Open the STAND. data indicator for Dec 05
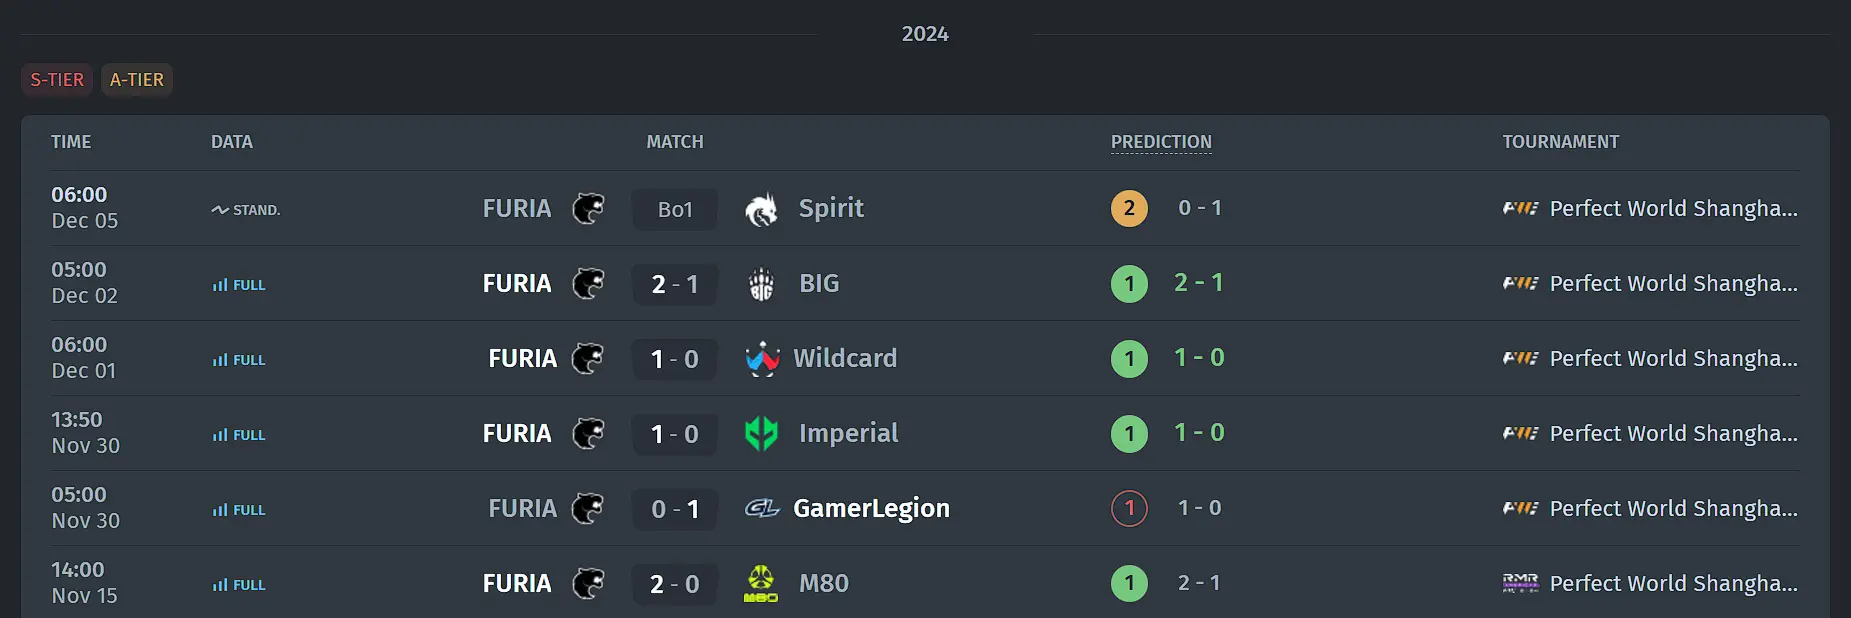 point(246,210)
